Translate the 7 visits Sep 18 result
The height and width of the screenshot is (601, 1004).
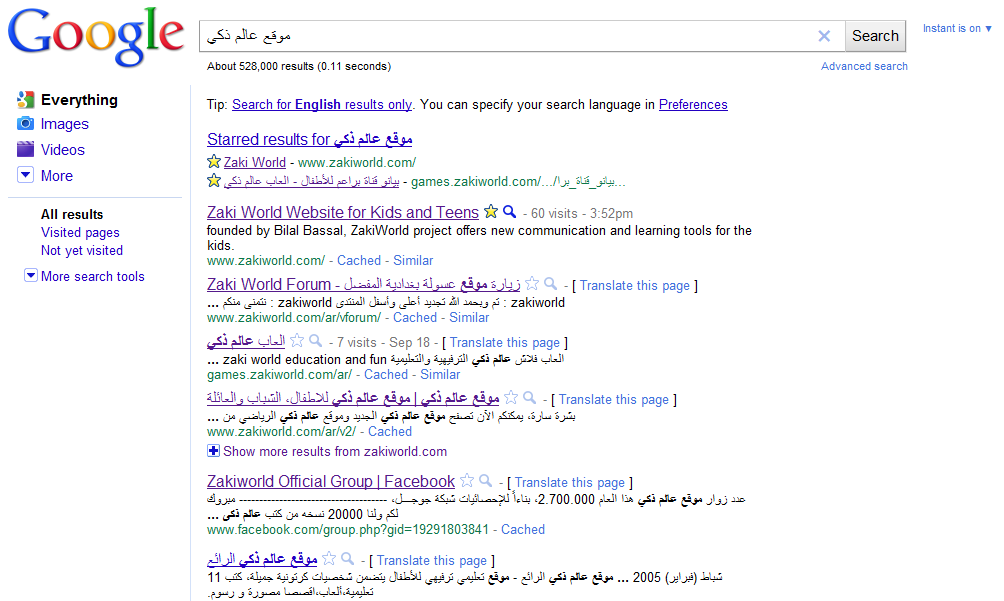(x=505, y=342)
